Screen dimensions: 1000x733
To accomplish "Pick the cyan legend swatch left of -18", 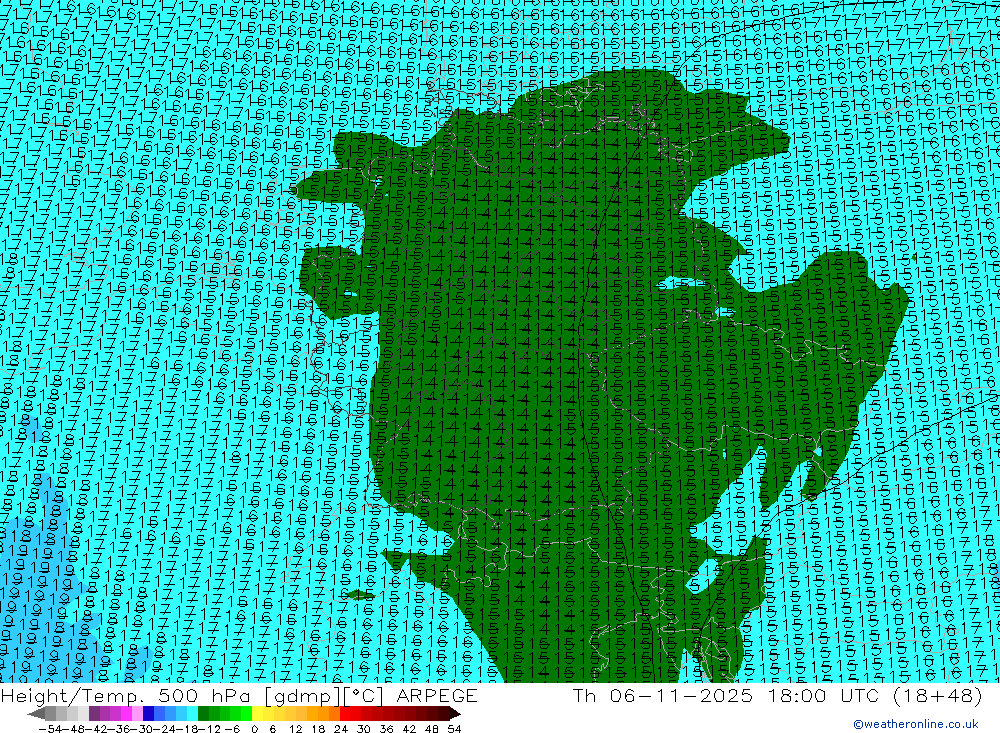I will coord(192,713).
